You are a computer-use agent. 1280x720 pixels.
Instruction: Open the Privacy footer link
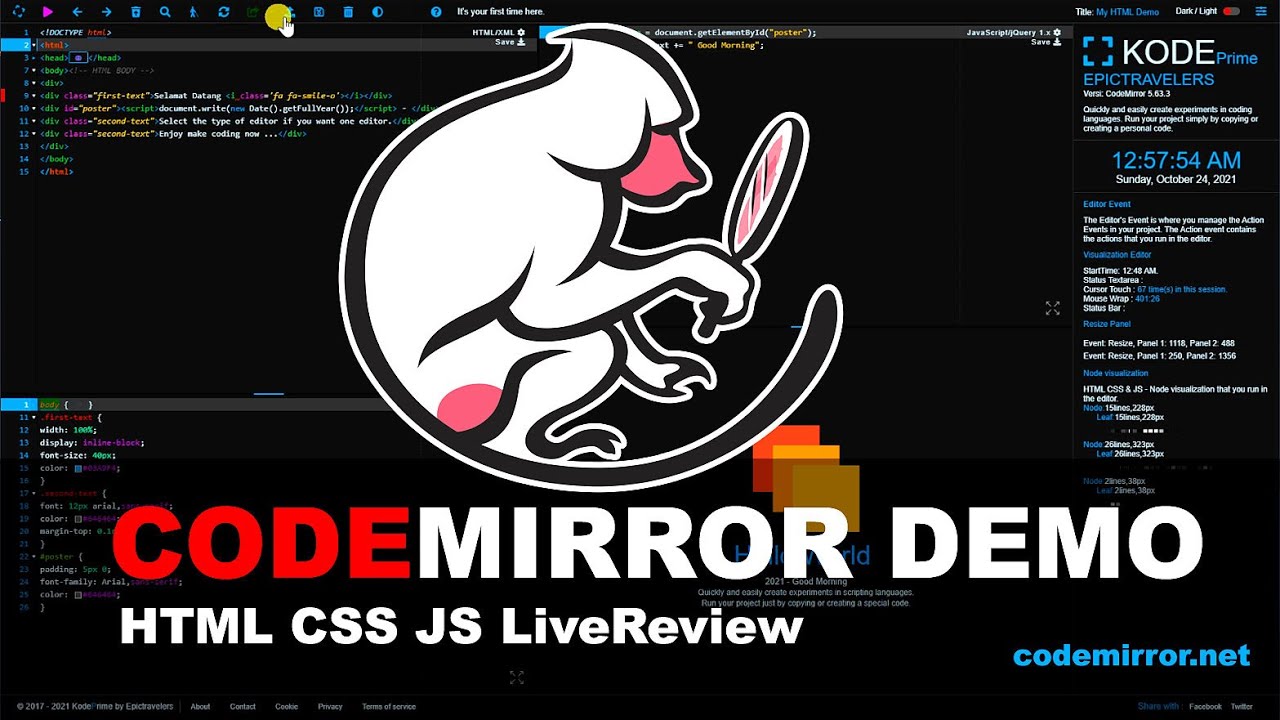click(330, 706)
